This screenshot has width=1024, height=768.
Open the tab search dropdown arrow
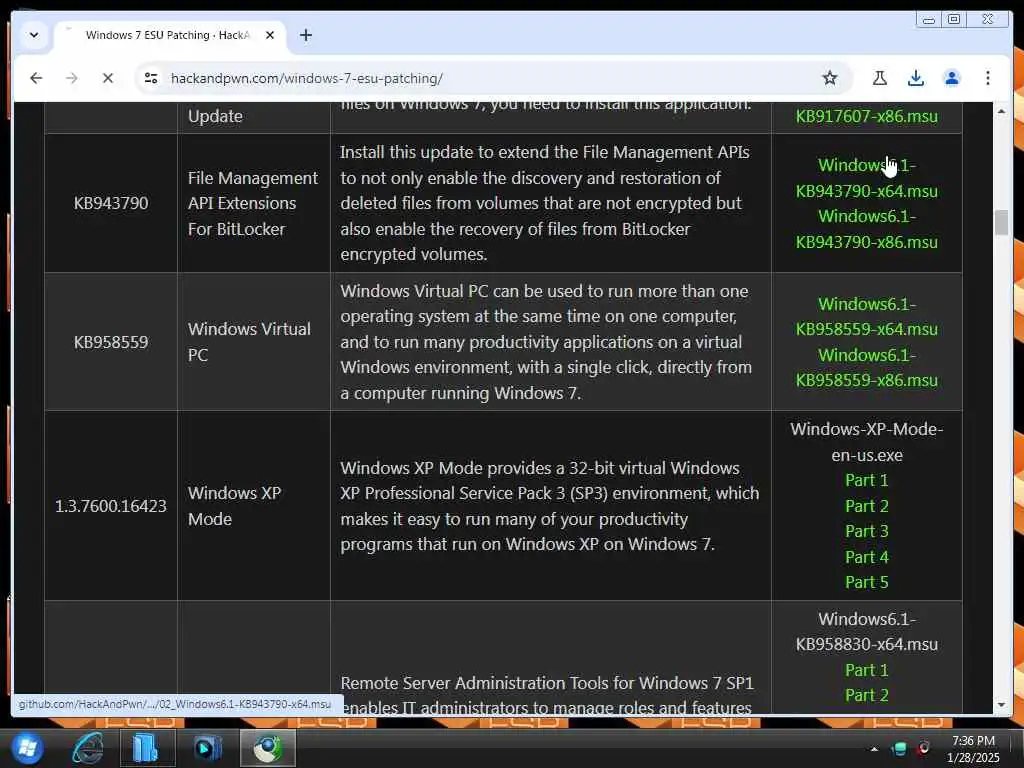pos(34,35)
